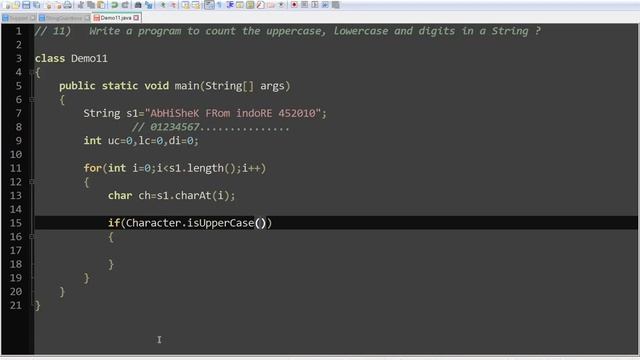Click the Paste toolbar icon

[101, 5]
